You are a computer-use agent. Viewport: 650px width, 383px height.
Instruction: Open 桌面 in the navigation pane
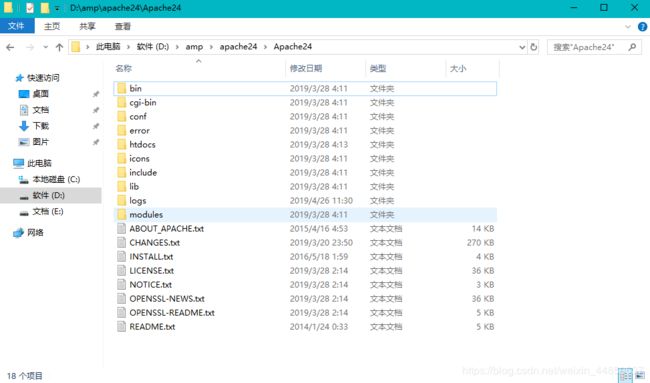[x=40, y=94]
